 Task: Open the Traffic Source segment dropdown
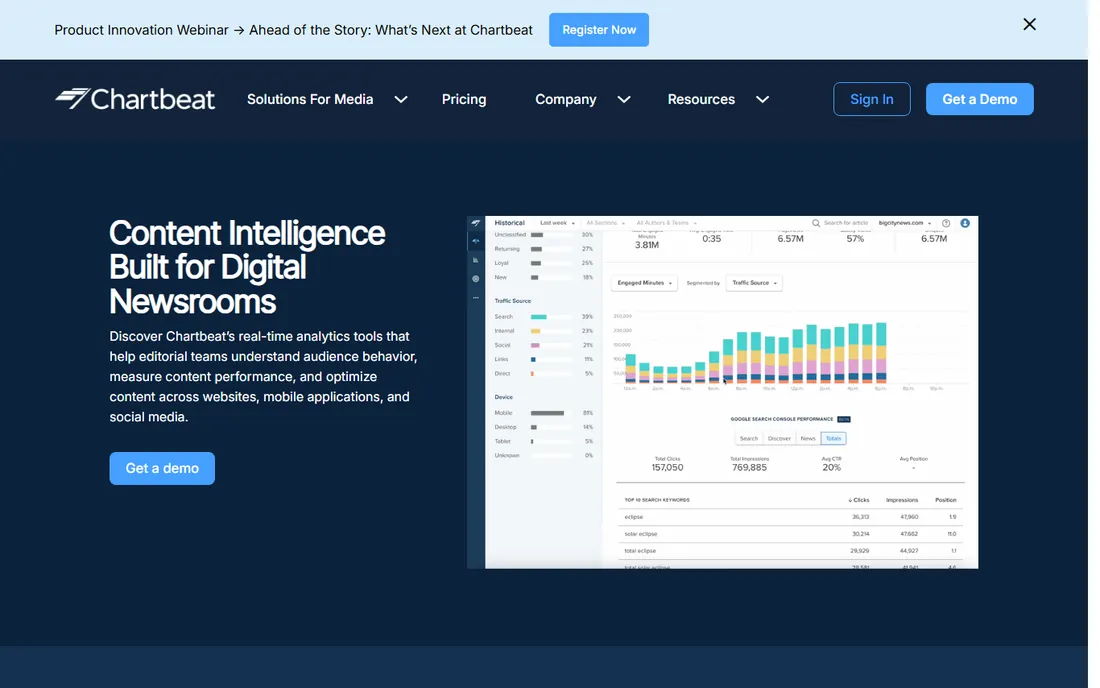click(754, 283)
